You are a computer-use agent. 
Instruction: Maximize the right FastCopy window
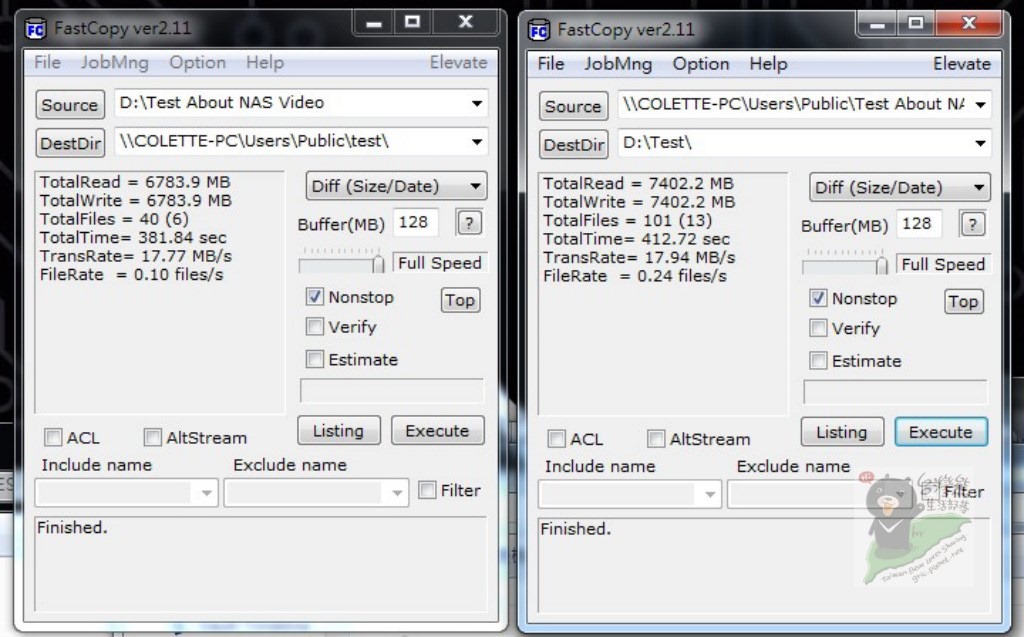point(916,24)
